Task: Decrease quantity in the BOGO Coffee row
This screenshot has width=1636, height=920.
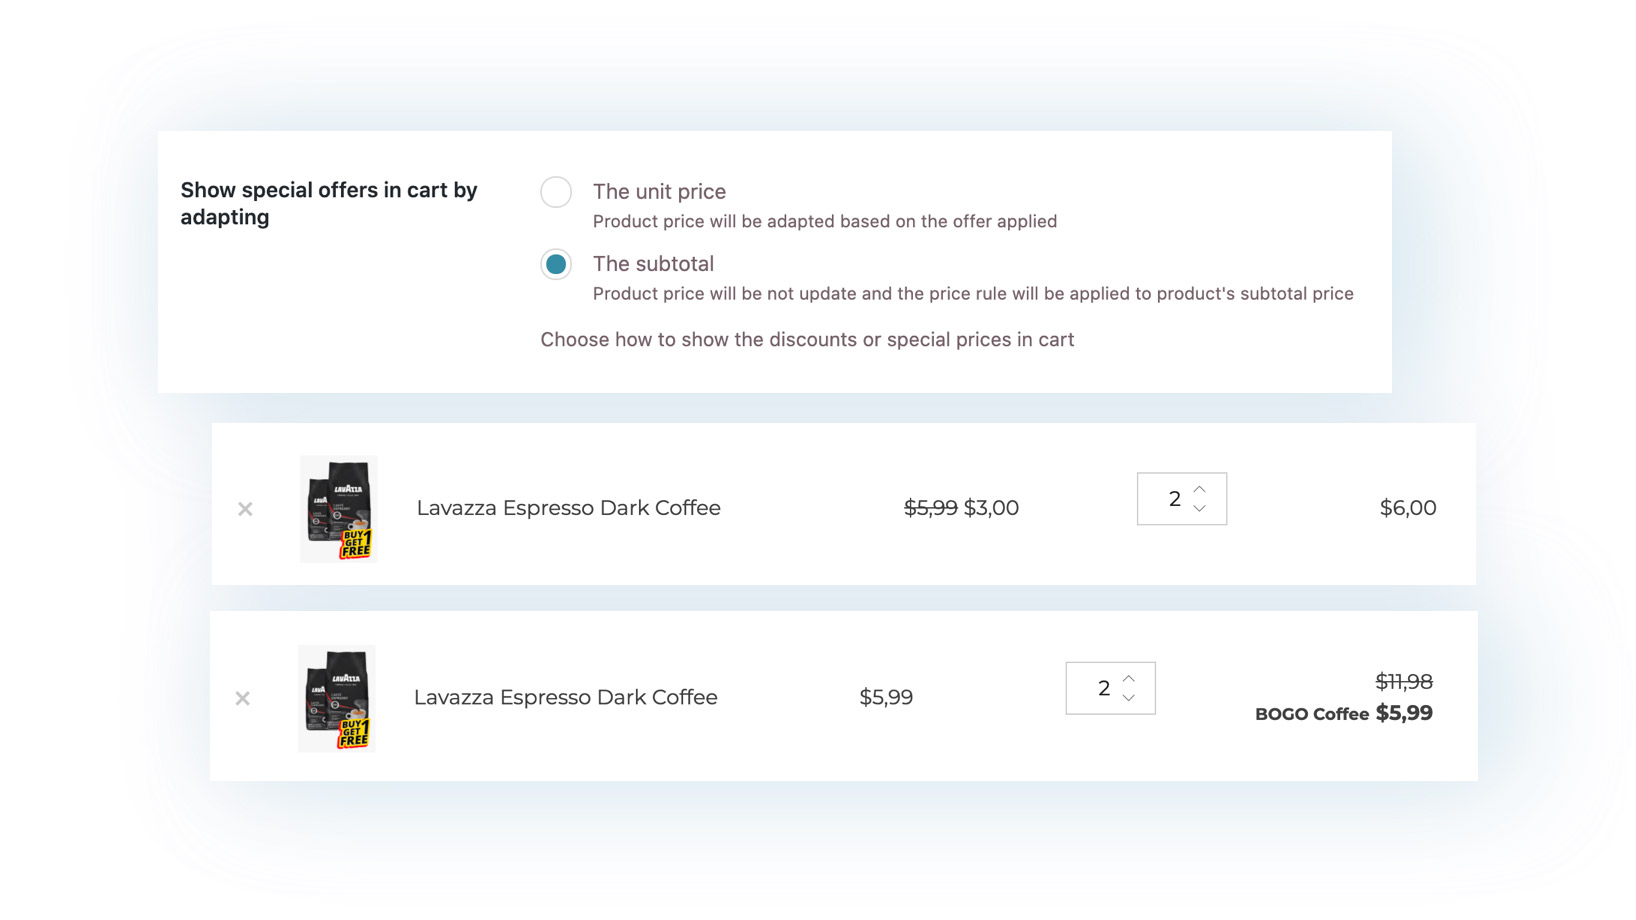Action: (x=1129, y=698)
